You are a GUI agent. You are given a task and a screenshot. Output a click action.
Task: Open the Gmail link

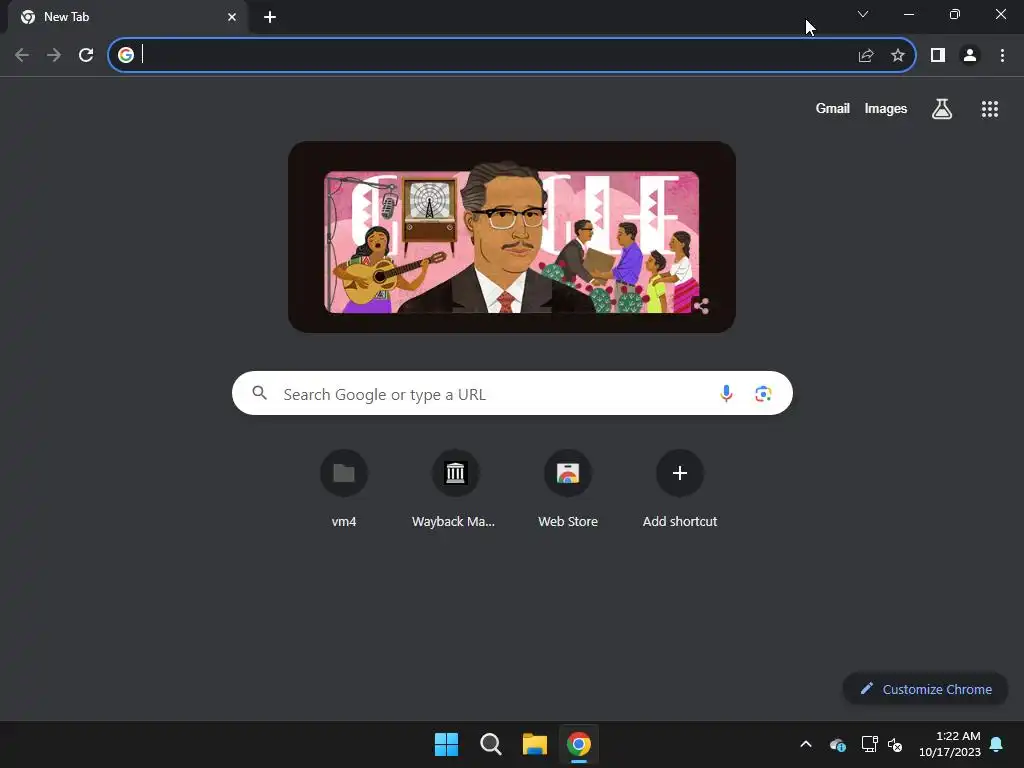click(832, 108)
